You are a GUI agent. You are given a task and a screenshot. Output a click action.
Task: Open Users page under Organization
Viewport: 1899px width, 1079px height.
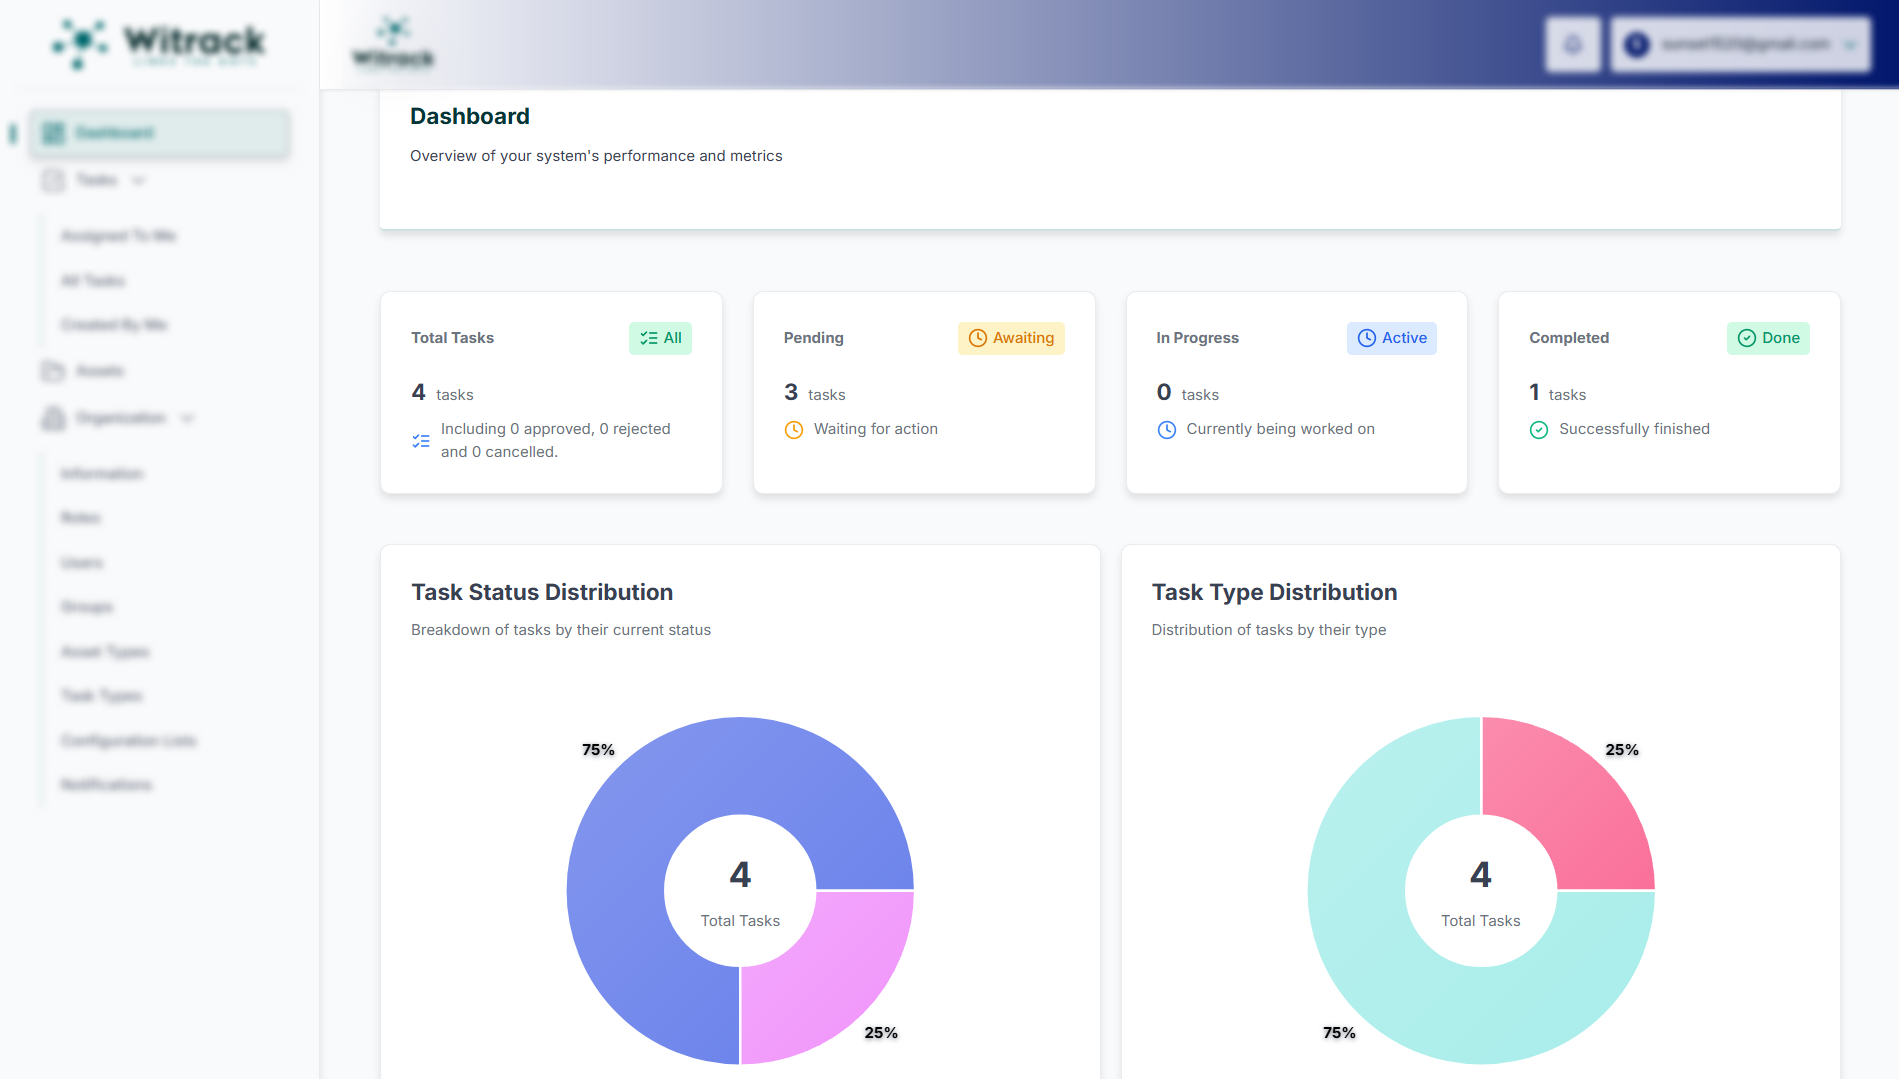click(82, 563)
